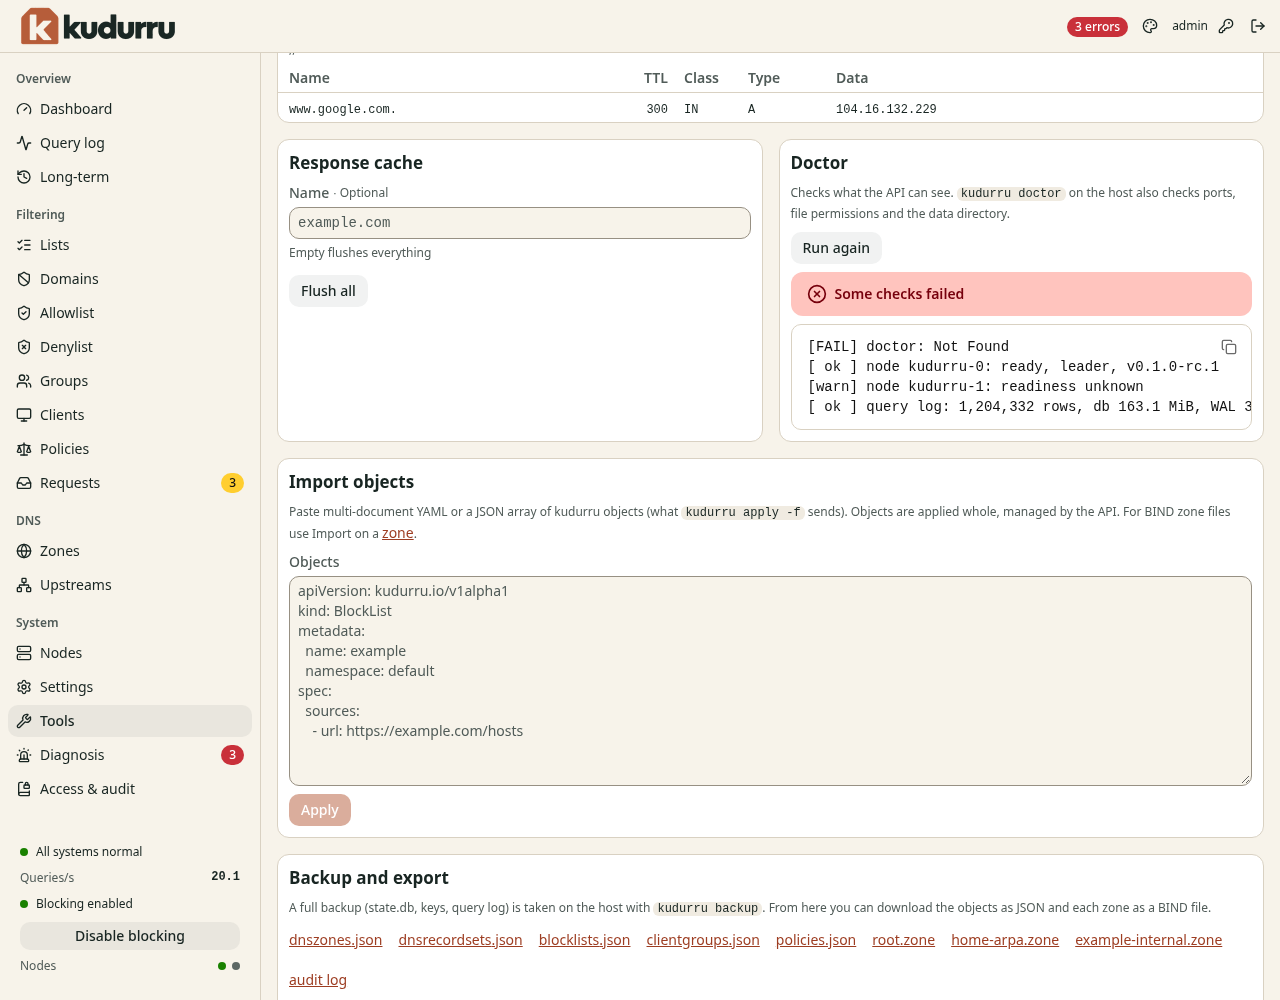
Task: Click the Some checks failed alert
Action: [x=1021, y=294]
